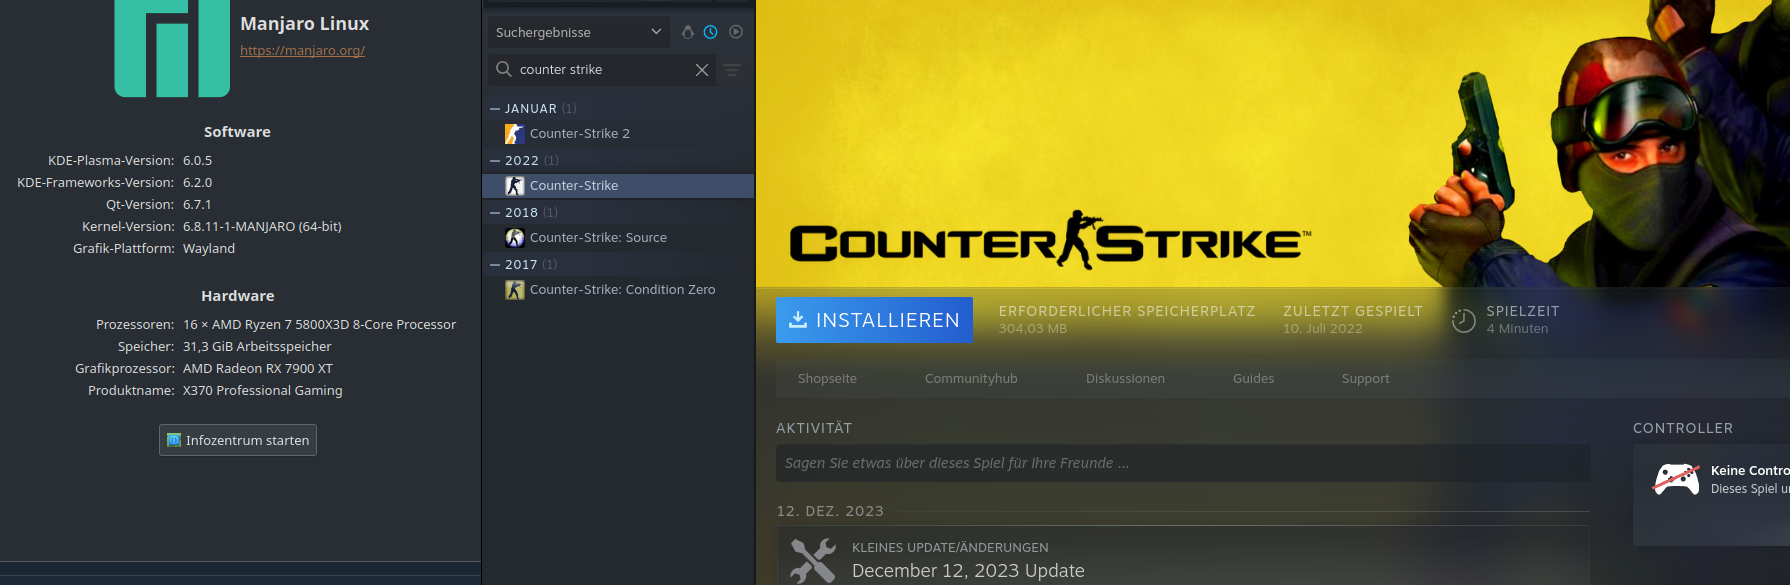Click the Kernel-Version value text
1790x585 pixels.
click(x=262, y=227)
